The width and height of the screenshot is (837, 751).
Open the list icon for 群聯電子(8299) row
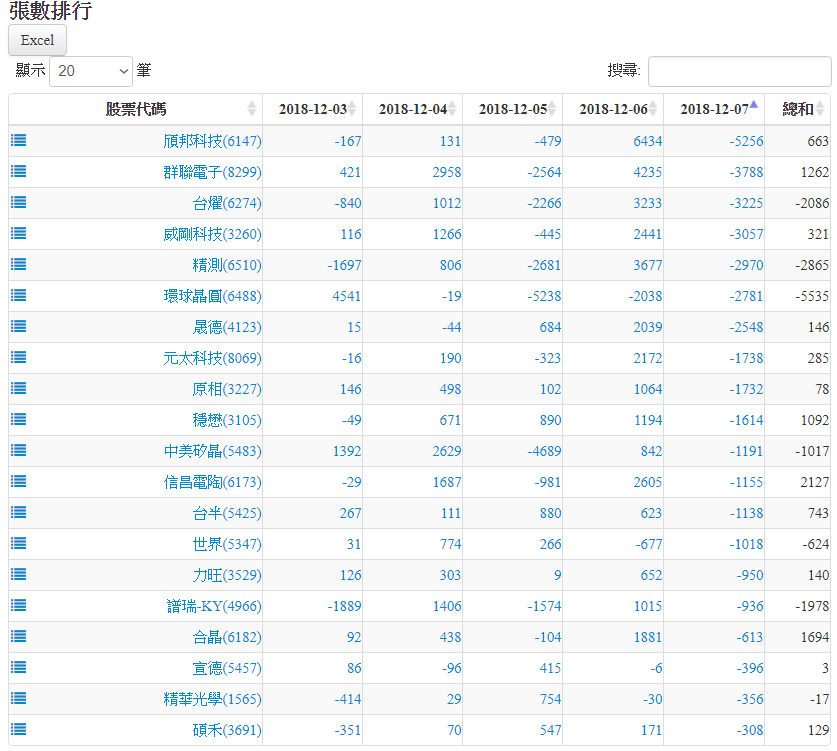pos(18,172)
